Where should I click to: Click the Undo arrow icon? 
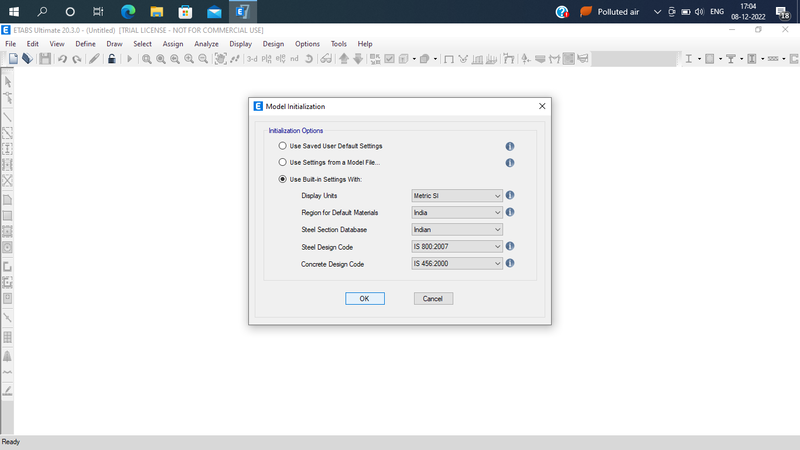coord(62,59)
